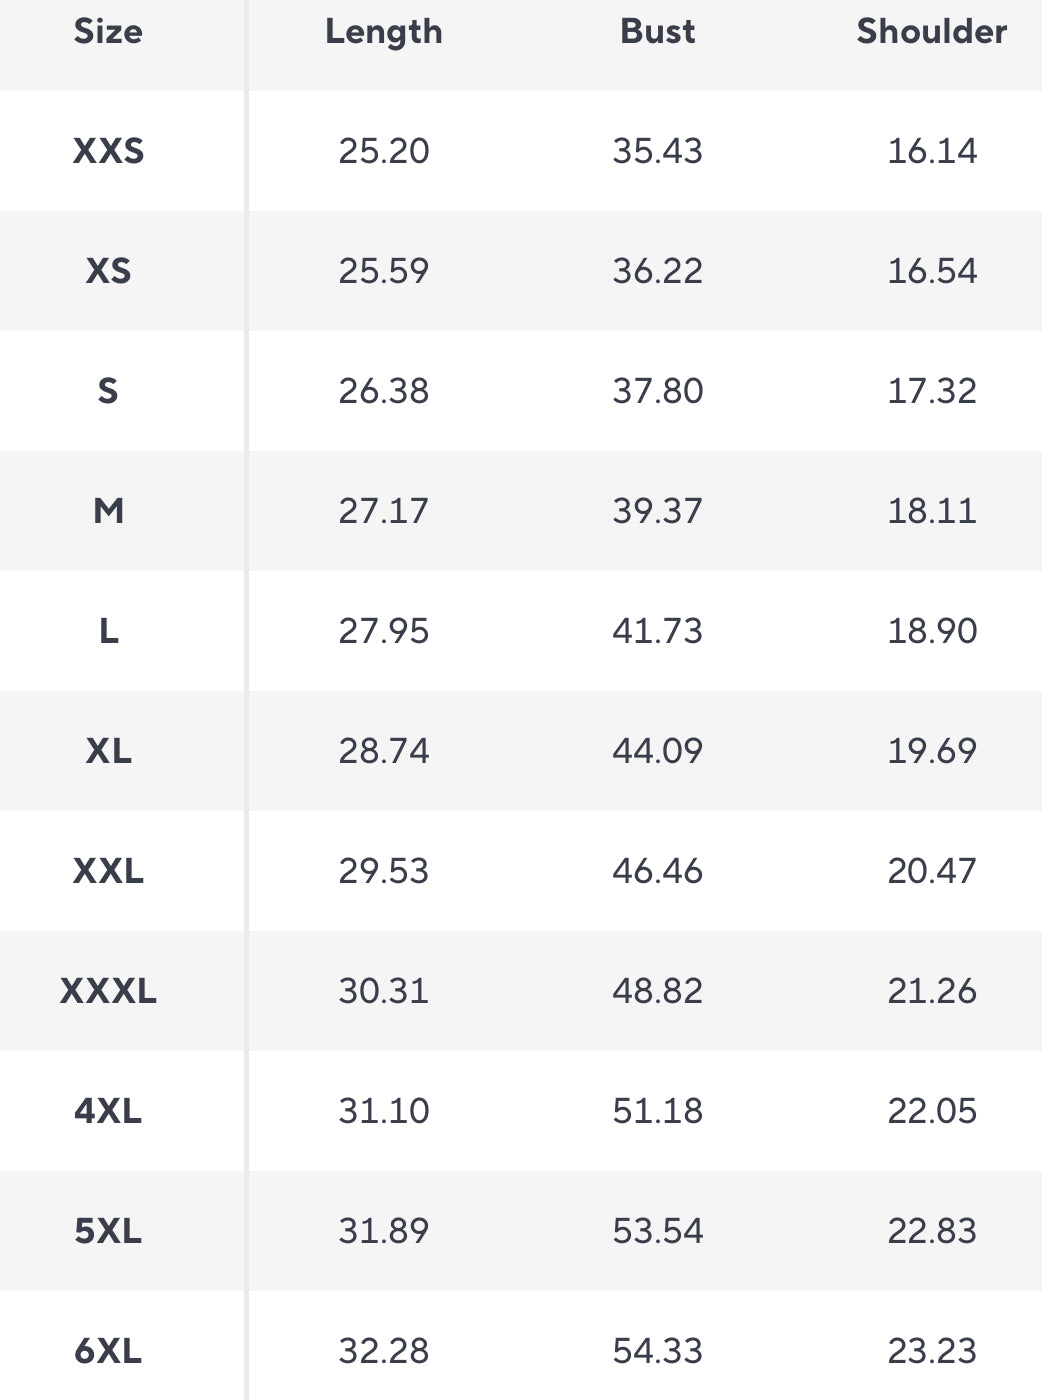Select the 5XL size row label
This screenshot has width=1042, height=1400.
point(108,1231)
